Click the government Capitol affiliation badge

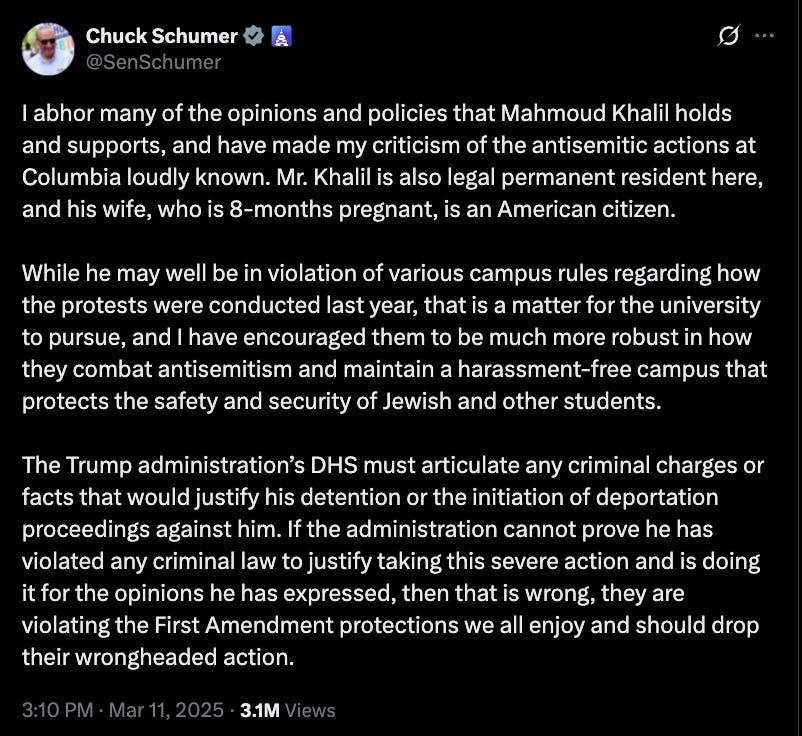tap(281, 36)
